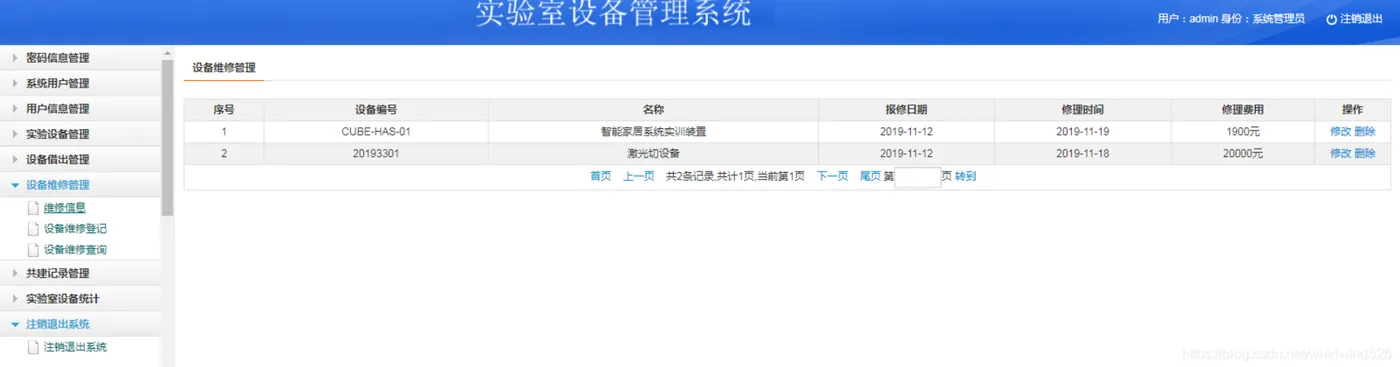The image size is (1400, 367).
Task: Click the 智能家居系统实训装置 name cell
Action: (x=653, y=131)
